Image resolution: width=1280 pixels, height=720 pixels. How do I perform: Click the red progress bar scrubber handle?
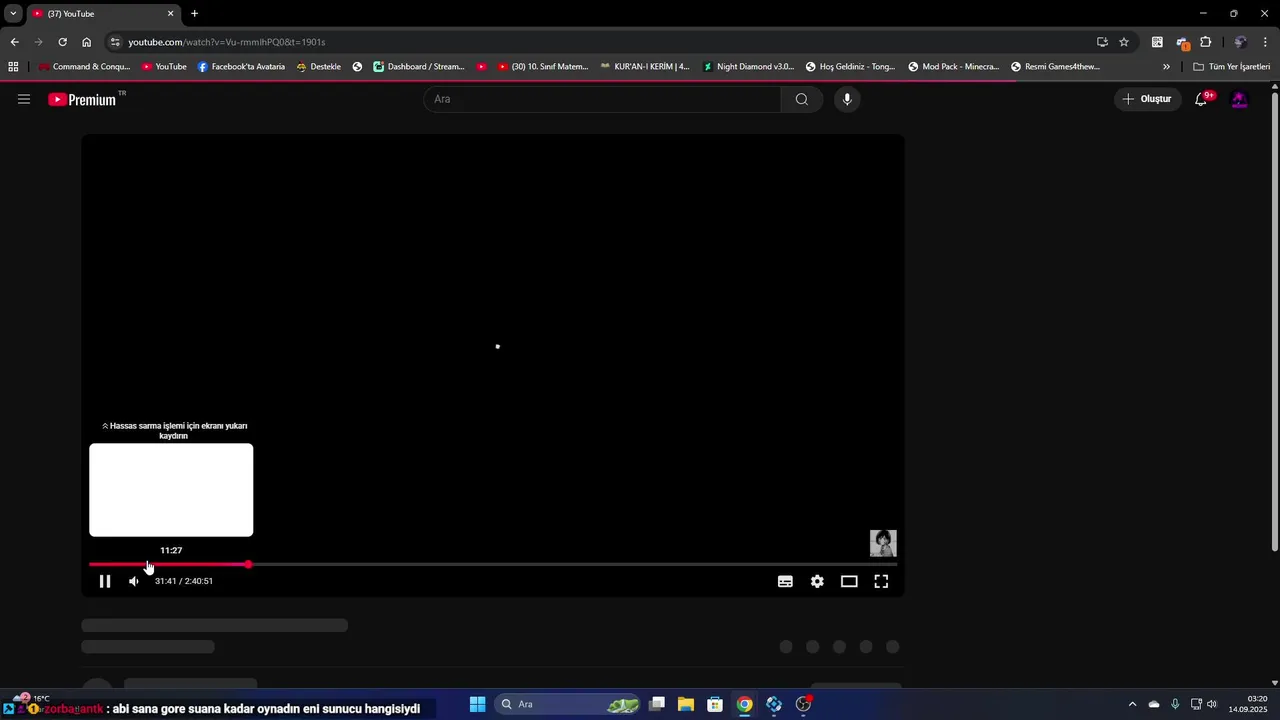248,565
